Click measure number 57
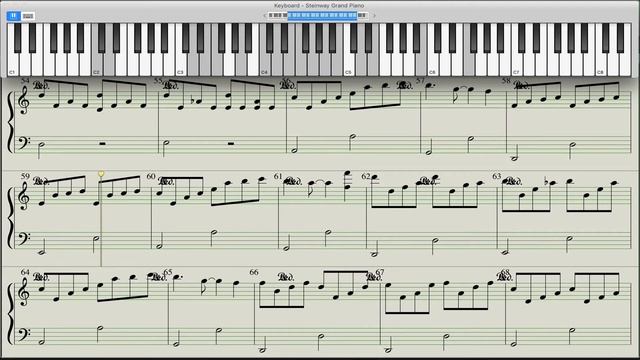 [x=420, y=80]
